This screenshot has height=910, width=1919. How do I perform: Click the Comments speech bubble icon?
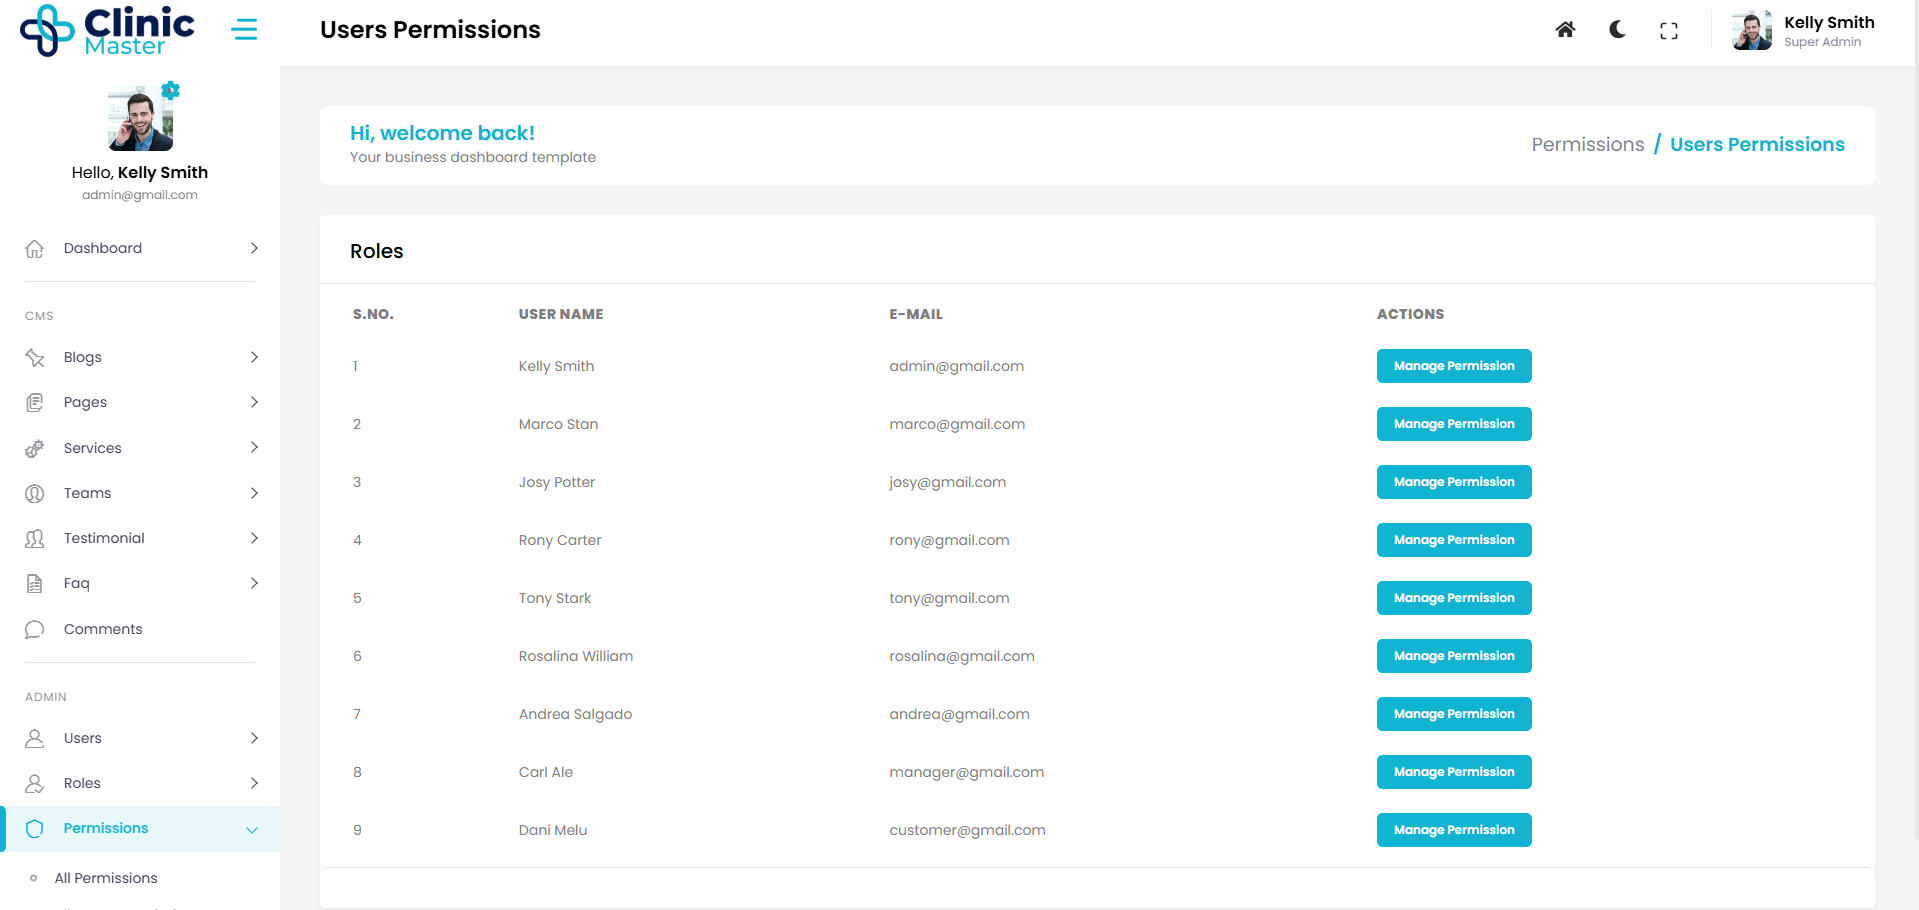coord(35,629)
